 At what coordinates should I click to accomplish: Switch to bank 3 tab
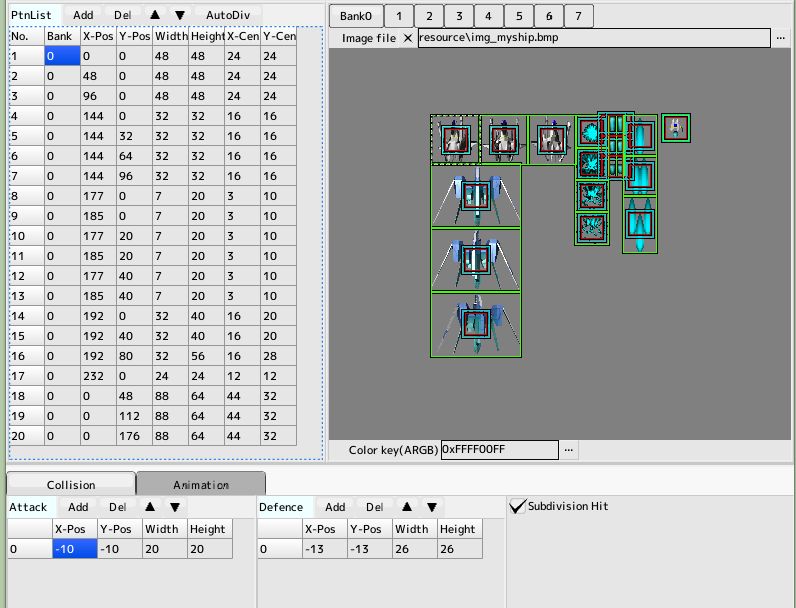click(x=459, y=16)
